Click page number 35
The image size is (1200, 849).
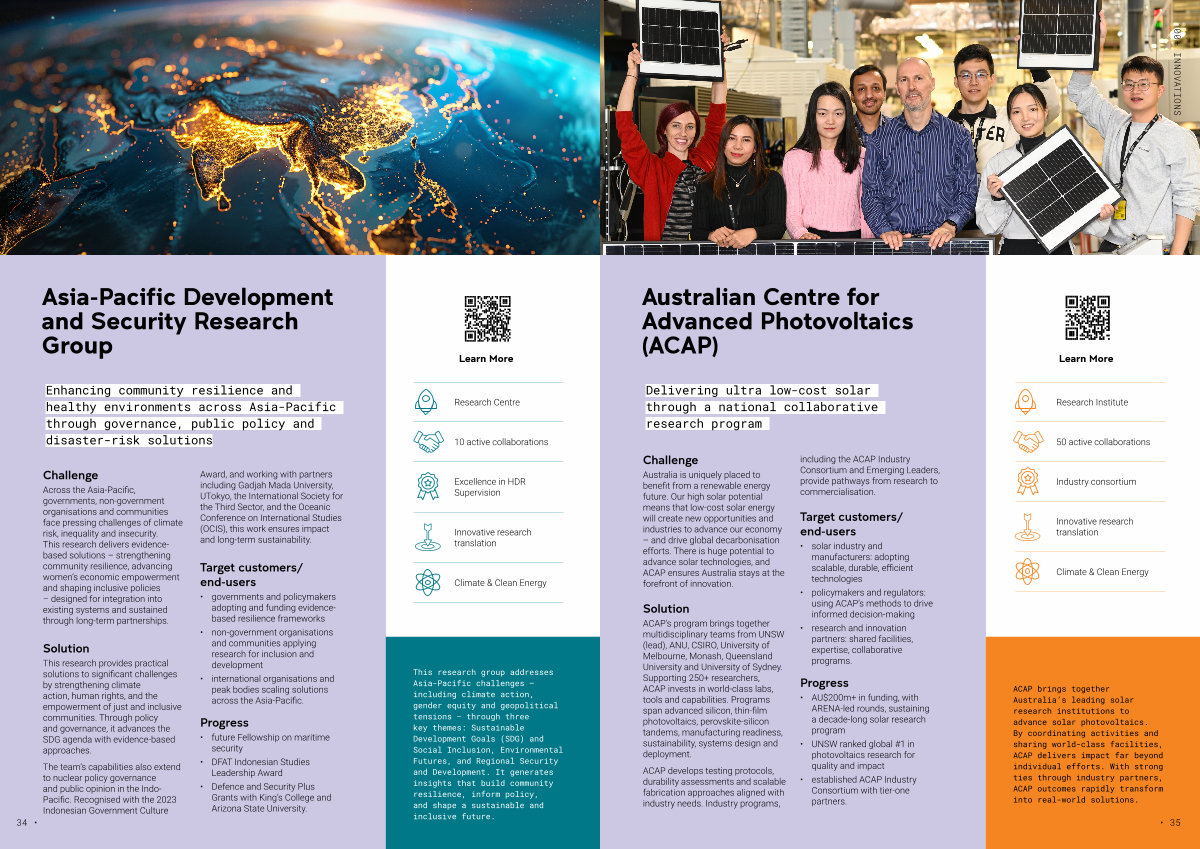pos(1173,823)
